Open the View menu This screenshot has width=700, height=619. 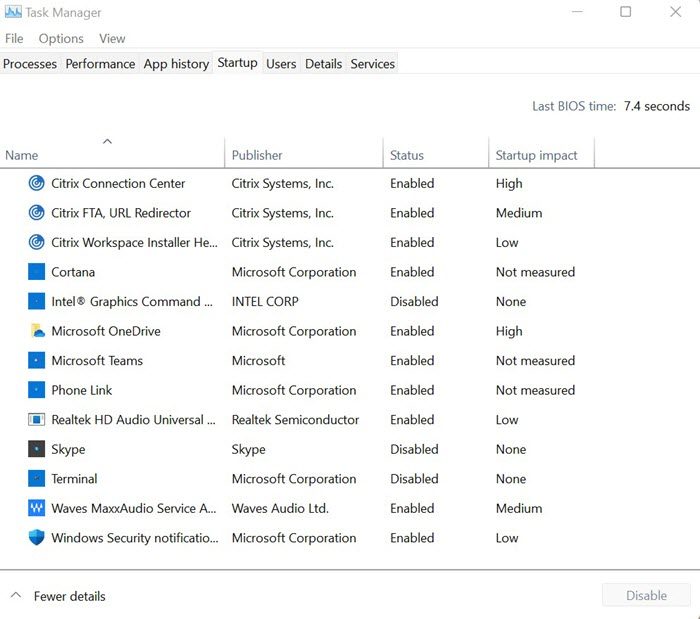click(112, 38)
